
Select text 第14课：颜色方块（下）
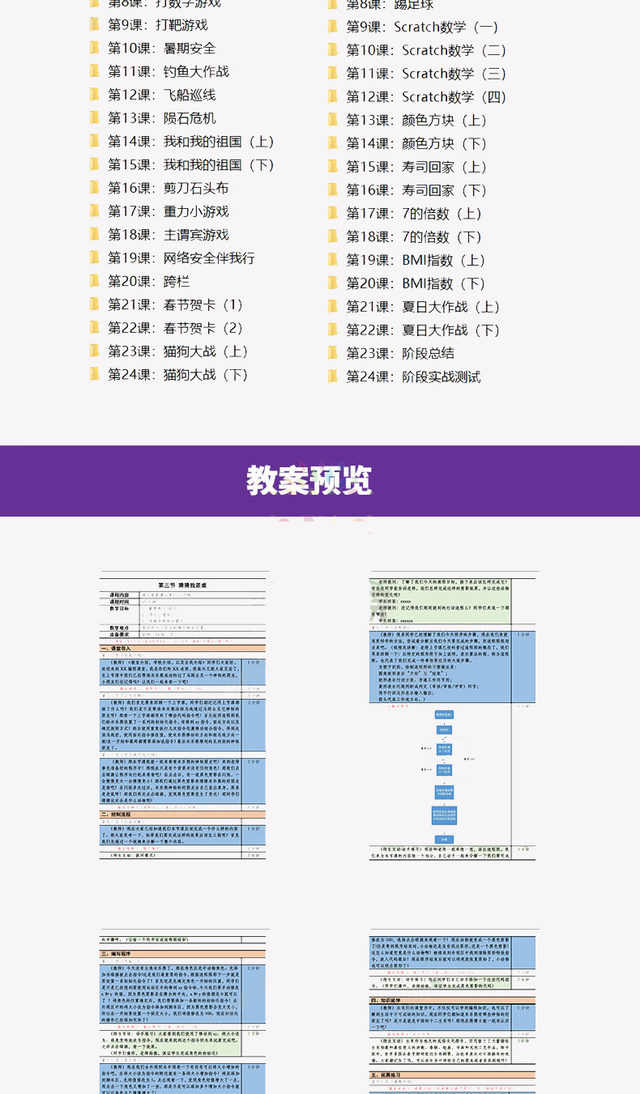(417, 144)
